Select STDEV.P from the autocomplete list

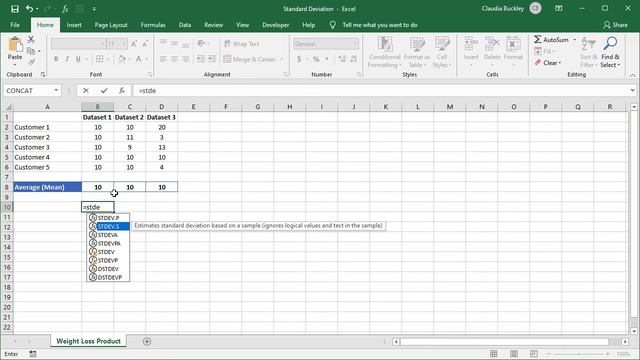click(x=108, y=218)
